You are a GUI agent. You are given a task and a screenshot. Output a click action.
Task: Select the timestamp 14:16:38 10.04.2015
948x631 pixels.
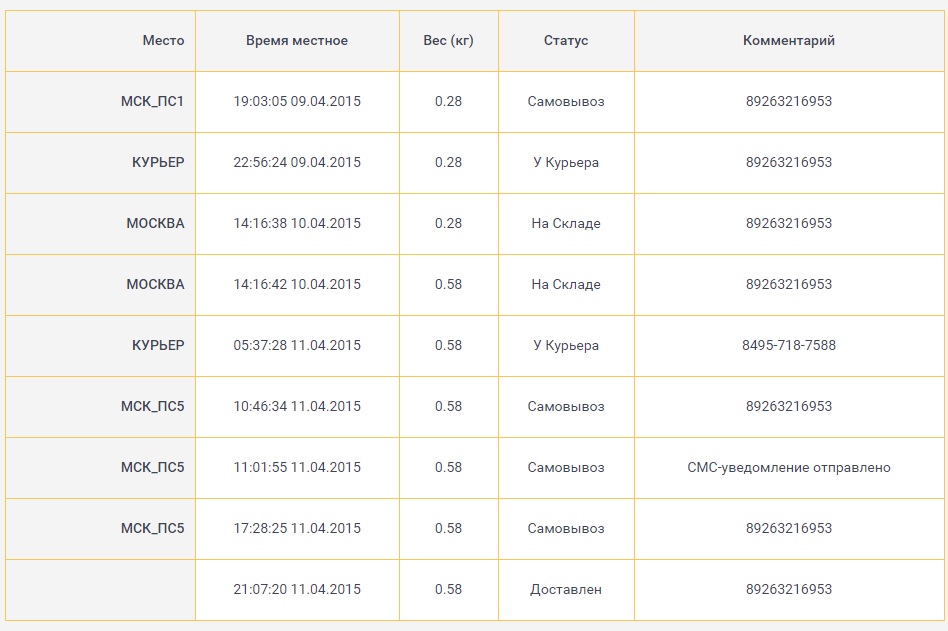click(x=297, y=224)
